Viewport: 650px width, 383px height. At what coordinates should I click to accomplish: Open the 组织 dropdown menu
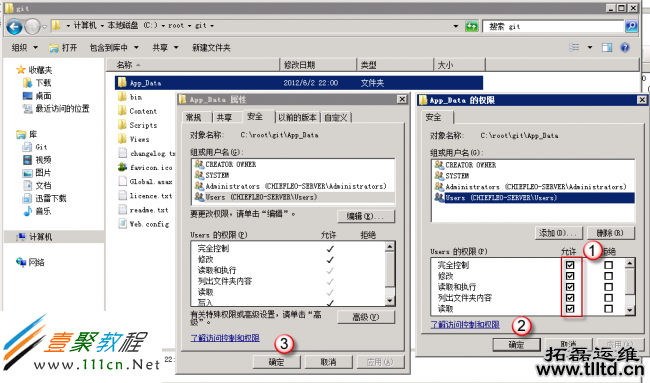point(25,48)
